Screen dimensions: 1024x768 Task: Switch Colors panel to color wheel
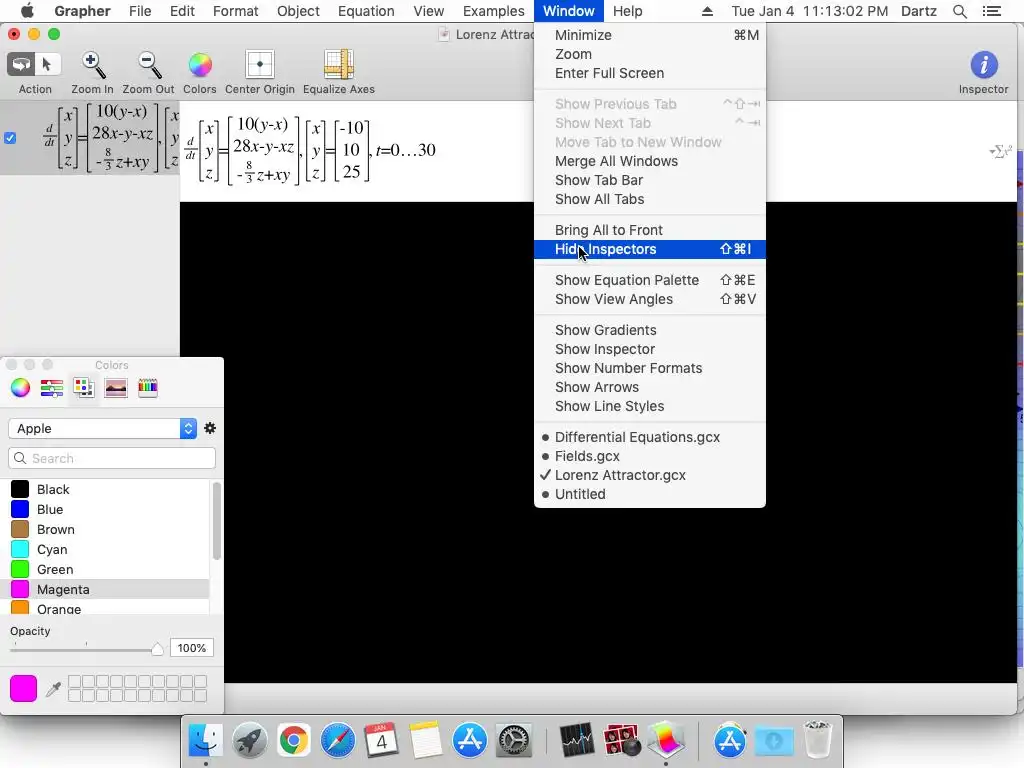point(20,388)
